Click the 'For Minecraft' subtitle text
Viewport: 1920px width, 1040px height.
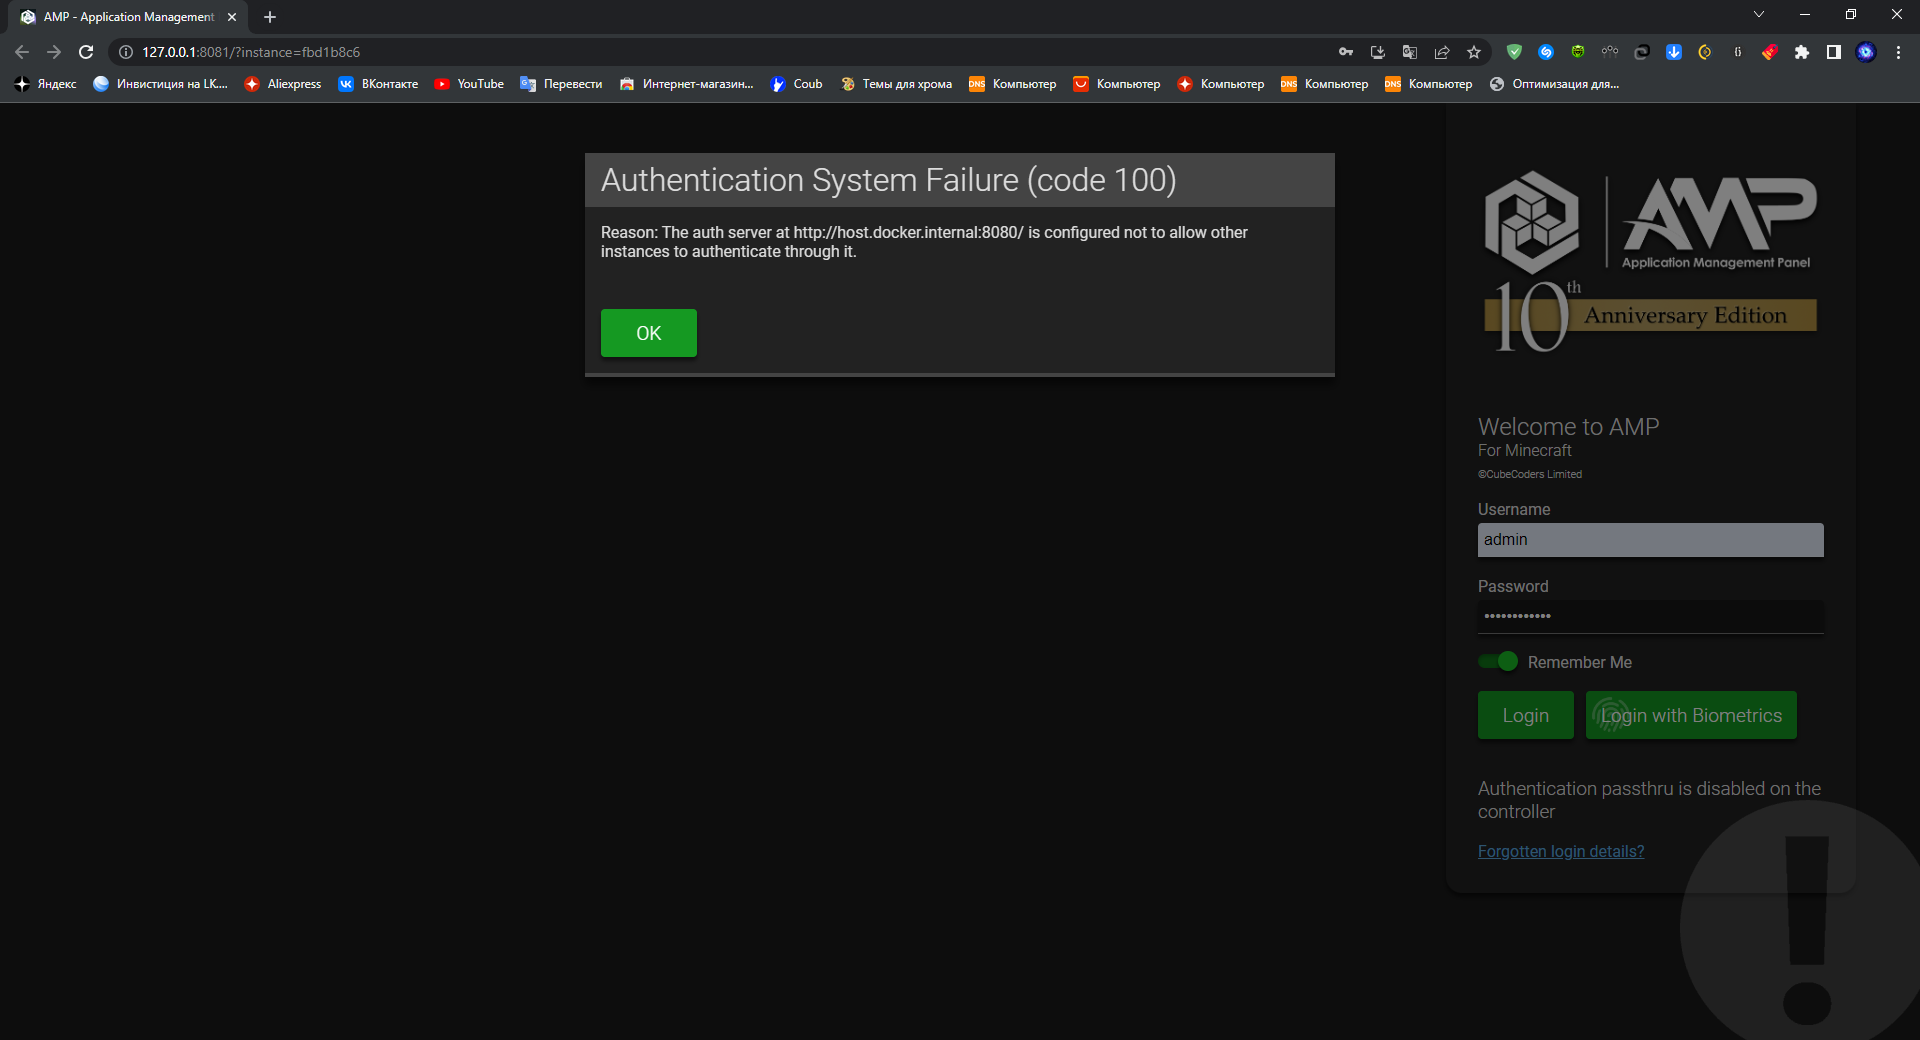(x=1524, y=451)
